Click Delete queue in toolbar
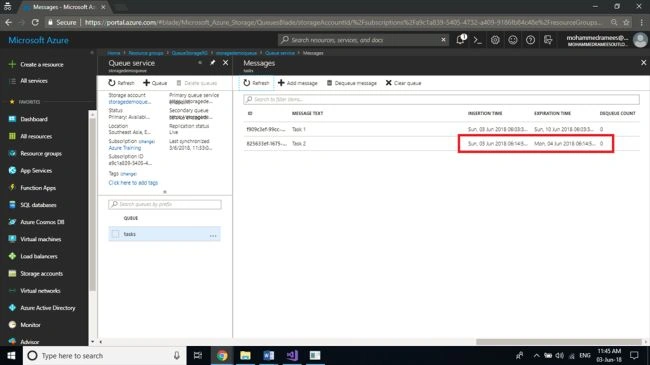 [196, 83]
